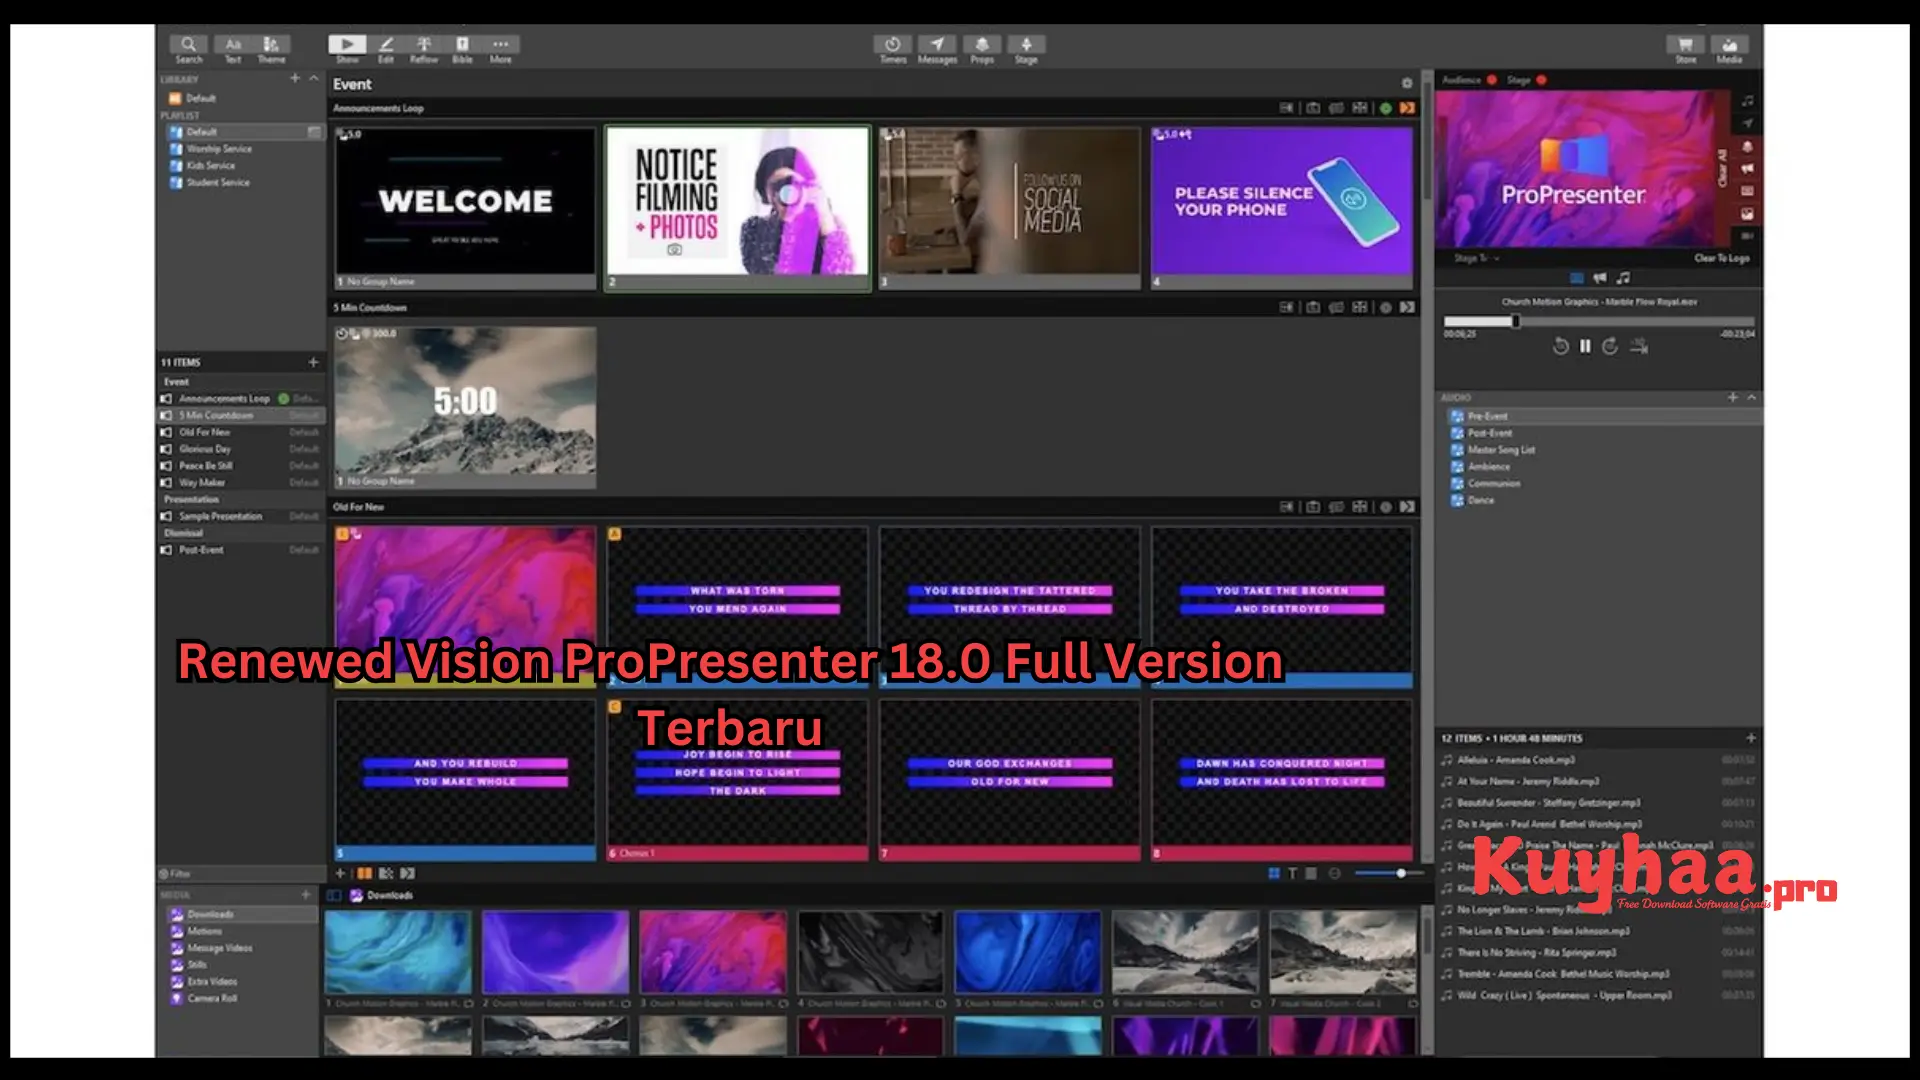Viewport: 1920px width, 1080px height.
Task: Open the Props panel
Action: [x=982, y=48]
